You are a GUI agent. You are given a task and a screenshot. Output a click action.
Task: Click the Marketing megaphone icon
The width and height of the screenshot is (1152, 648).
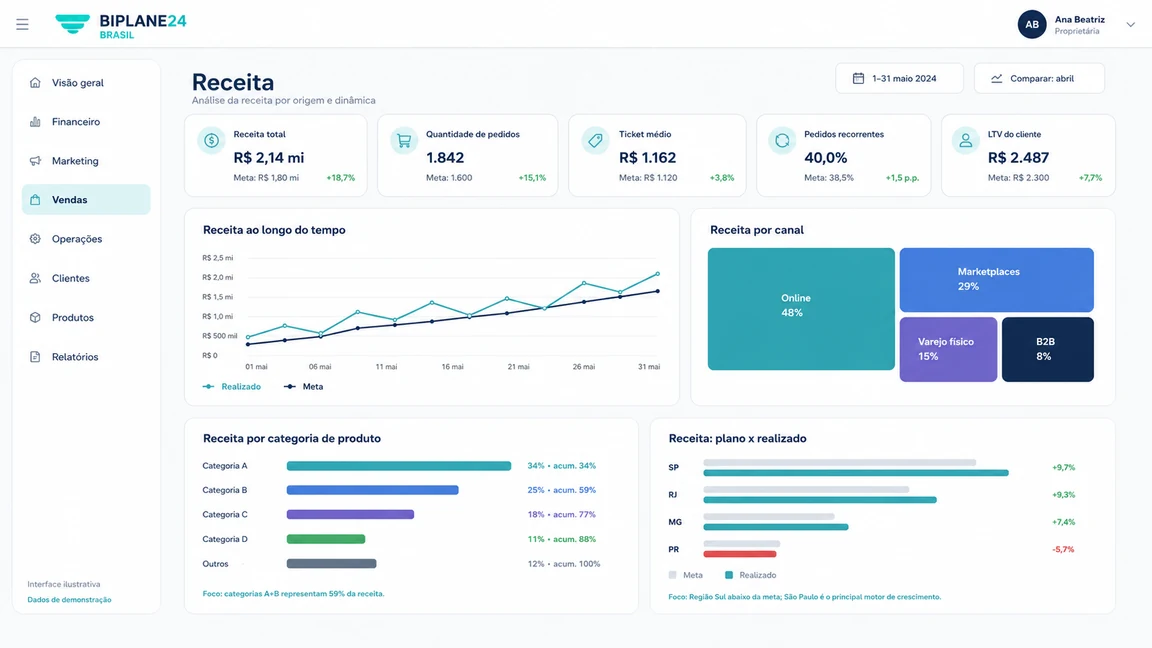tap(35, 161)
